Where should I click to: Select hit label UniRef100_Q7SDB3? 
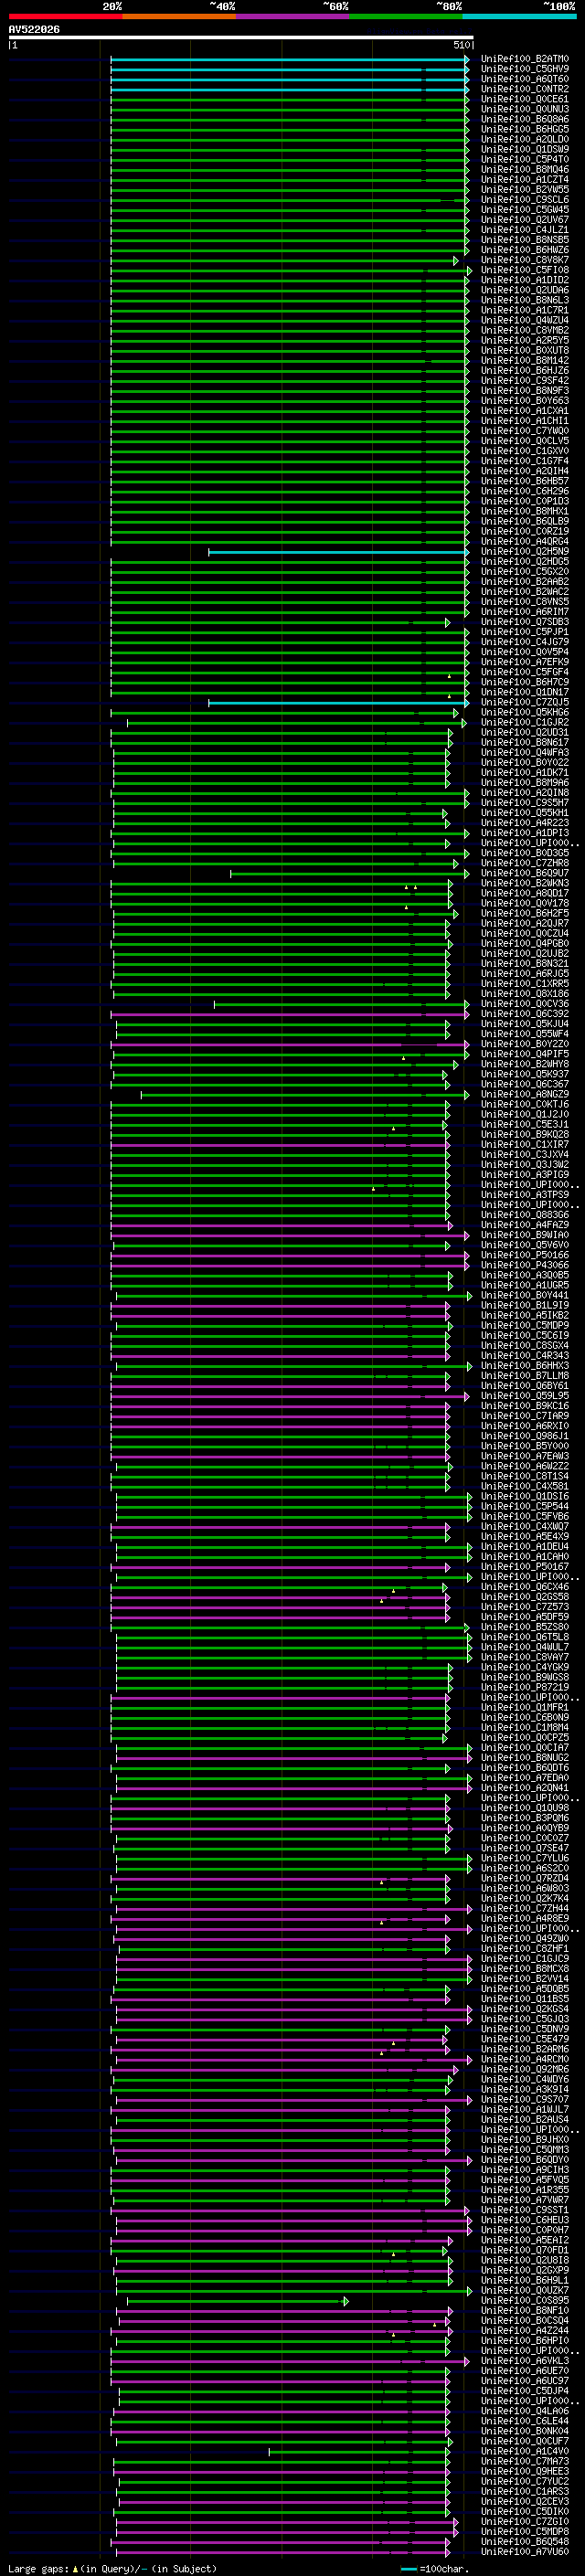click(525, 622)
